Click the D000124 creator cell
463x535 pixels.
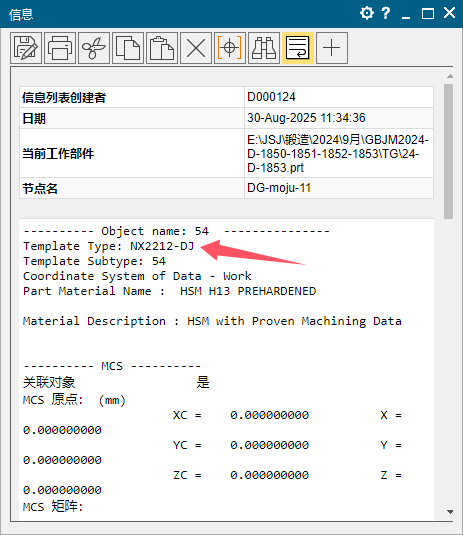pyautogui.click(x=339, y=97)
